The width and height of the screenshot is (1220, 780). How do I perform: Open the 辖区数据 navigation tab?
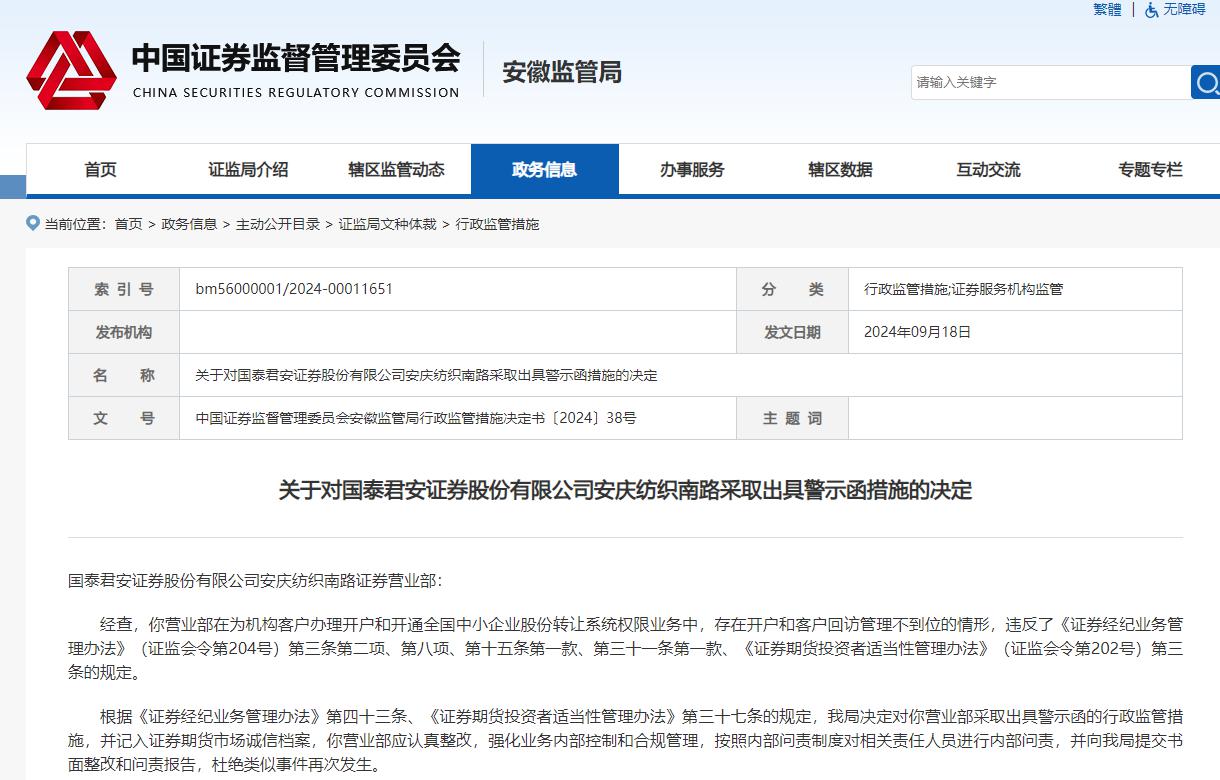(x=840, y=170)
